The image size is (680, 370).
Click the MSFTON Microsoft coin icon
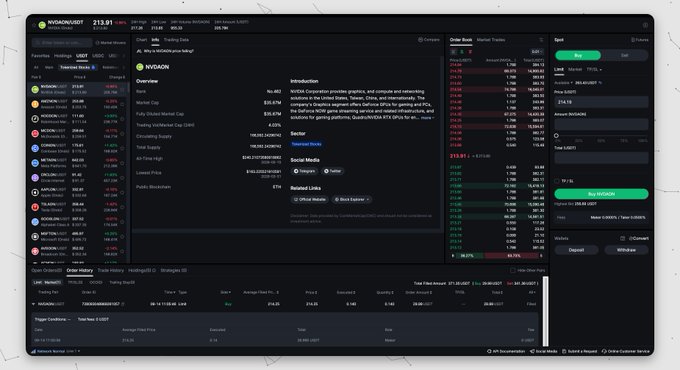35,236
